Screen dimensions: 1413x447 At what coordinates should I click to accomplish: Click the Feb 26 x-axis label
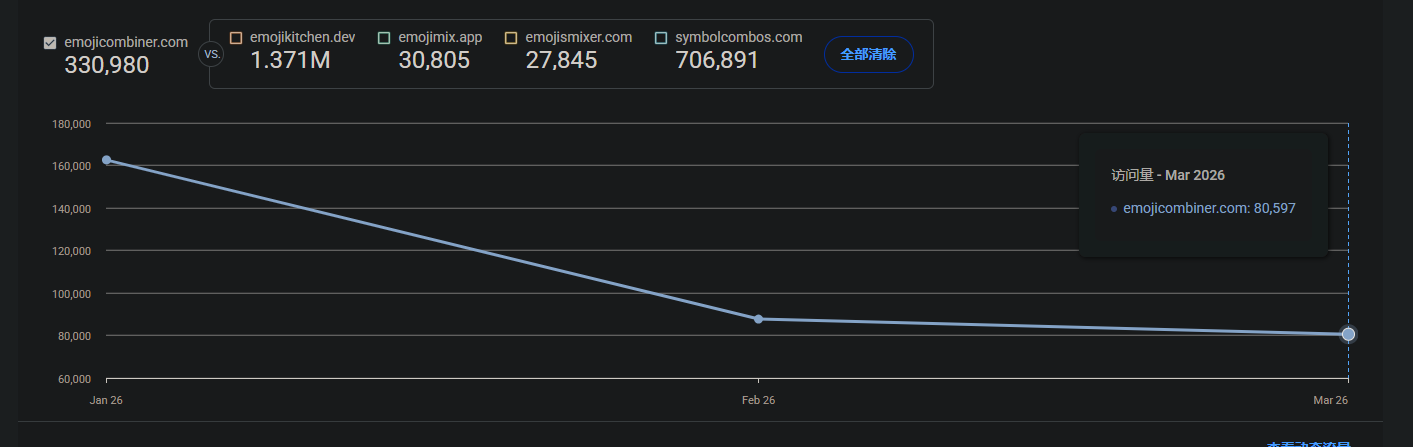tap(758, 400)
